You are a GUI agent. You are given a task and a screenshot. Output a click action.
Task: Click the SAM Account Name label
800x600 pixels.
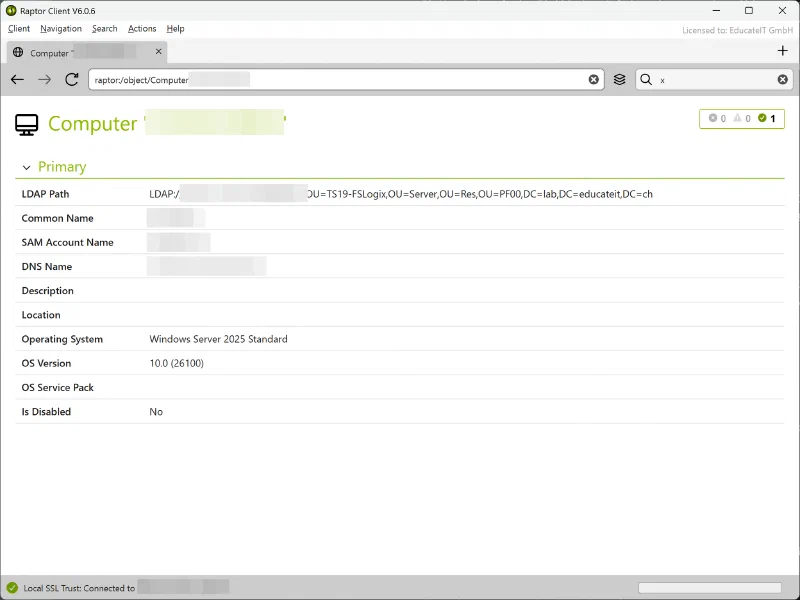click(x=67, y=242)
